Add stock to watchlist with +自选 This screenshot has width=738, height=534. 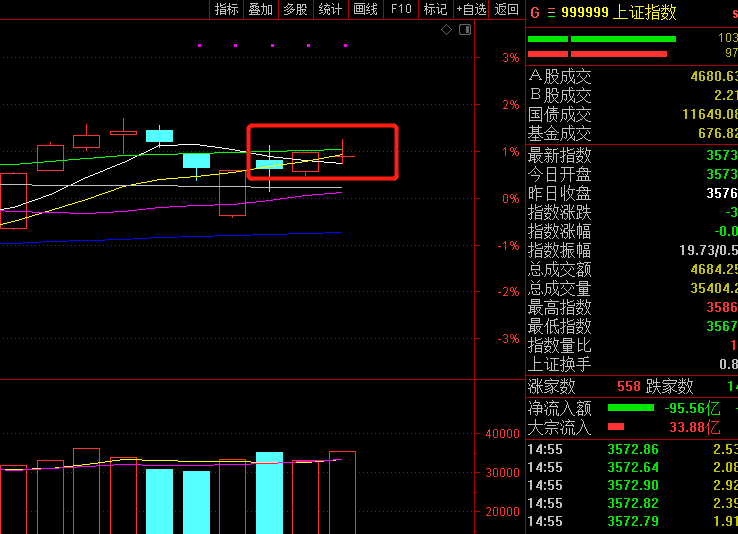point(471,9)
